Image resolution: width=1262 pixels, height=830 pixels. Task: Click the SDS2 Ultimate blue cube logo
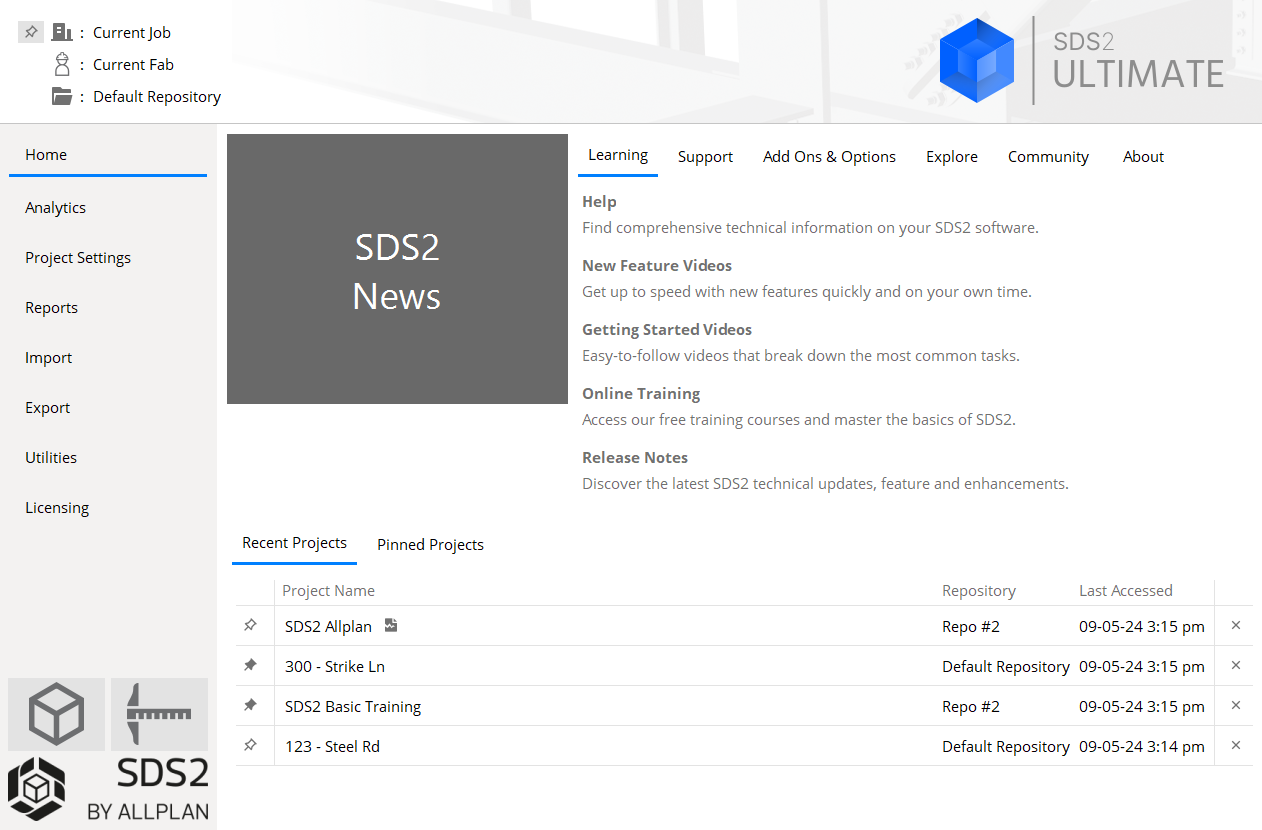click(978, 61)
